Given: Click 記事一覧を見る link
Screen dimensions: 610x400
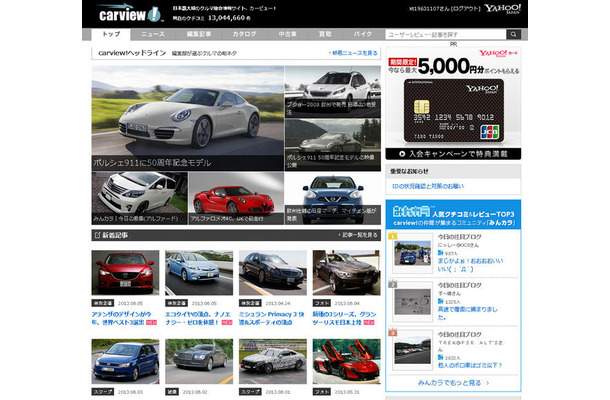Looking at the screenshot, I should (x=359, y=234).
